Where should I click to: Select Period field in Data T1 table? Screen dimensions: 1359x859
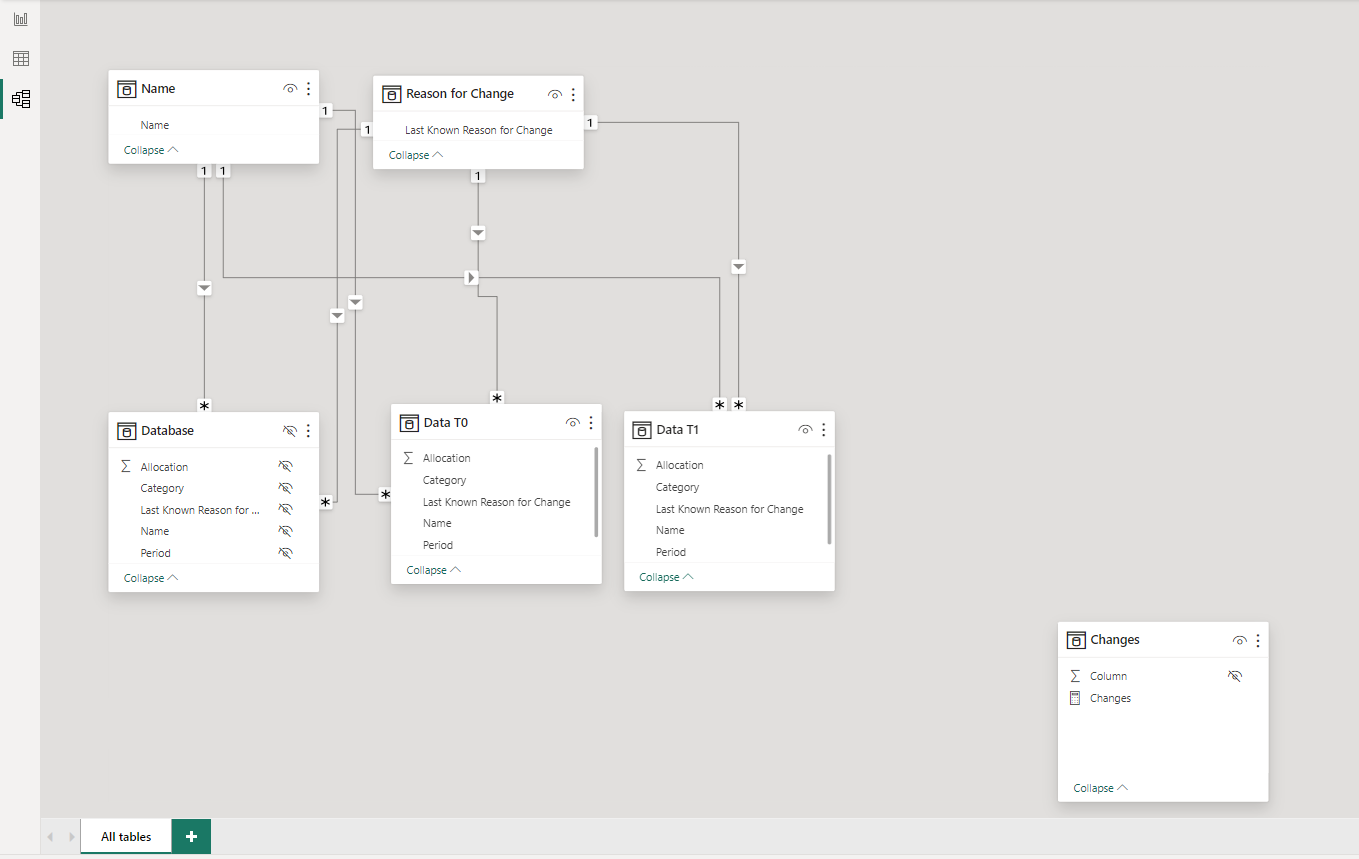coord(671,552)
